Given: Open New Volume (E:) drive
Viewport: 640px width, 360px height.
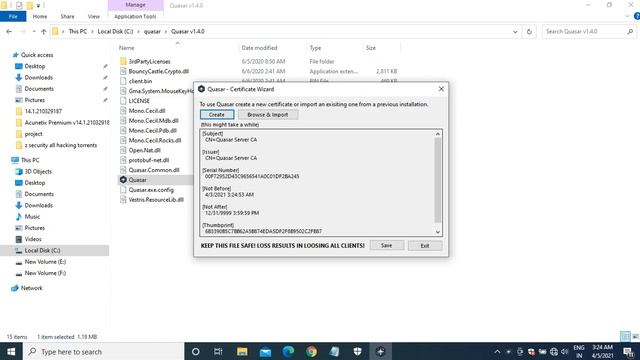Looking at the screenshot, I should click(45, 262).
